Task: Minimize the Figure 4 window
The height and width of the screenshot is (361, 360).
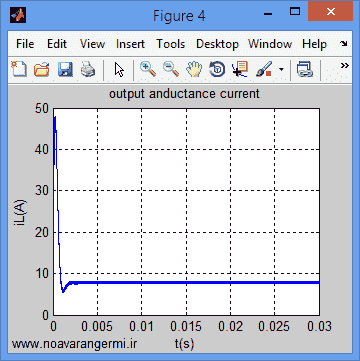Action: (x=267, y=13)
